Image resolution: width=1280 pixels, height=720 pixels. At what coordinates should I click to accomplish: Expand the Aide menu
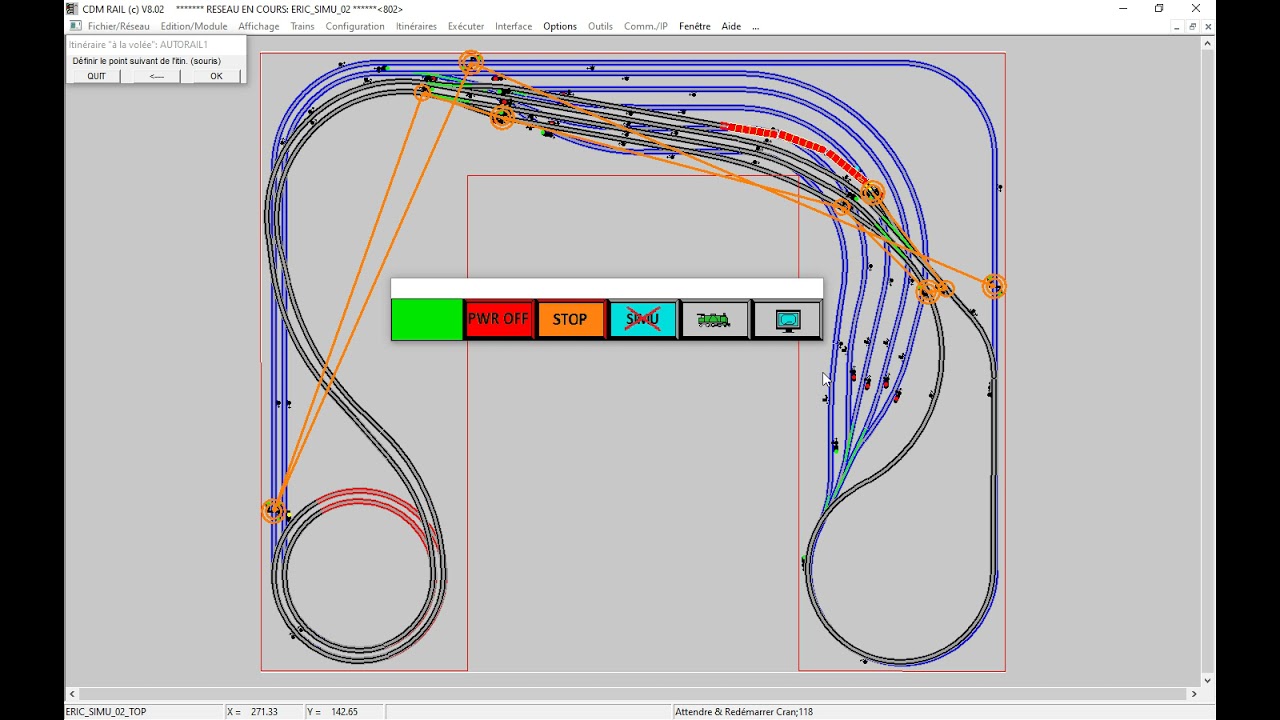point(731,26)
